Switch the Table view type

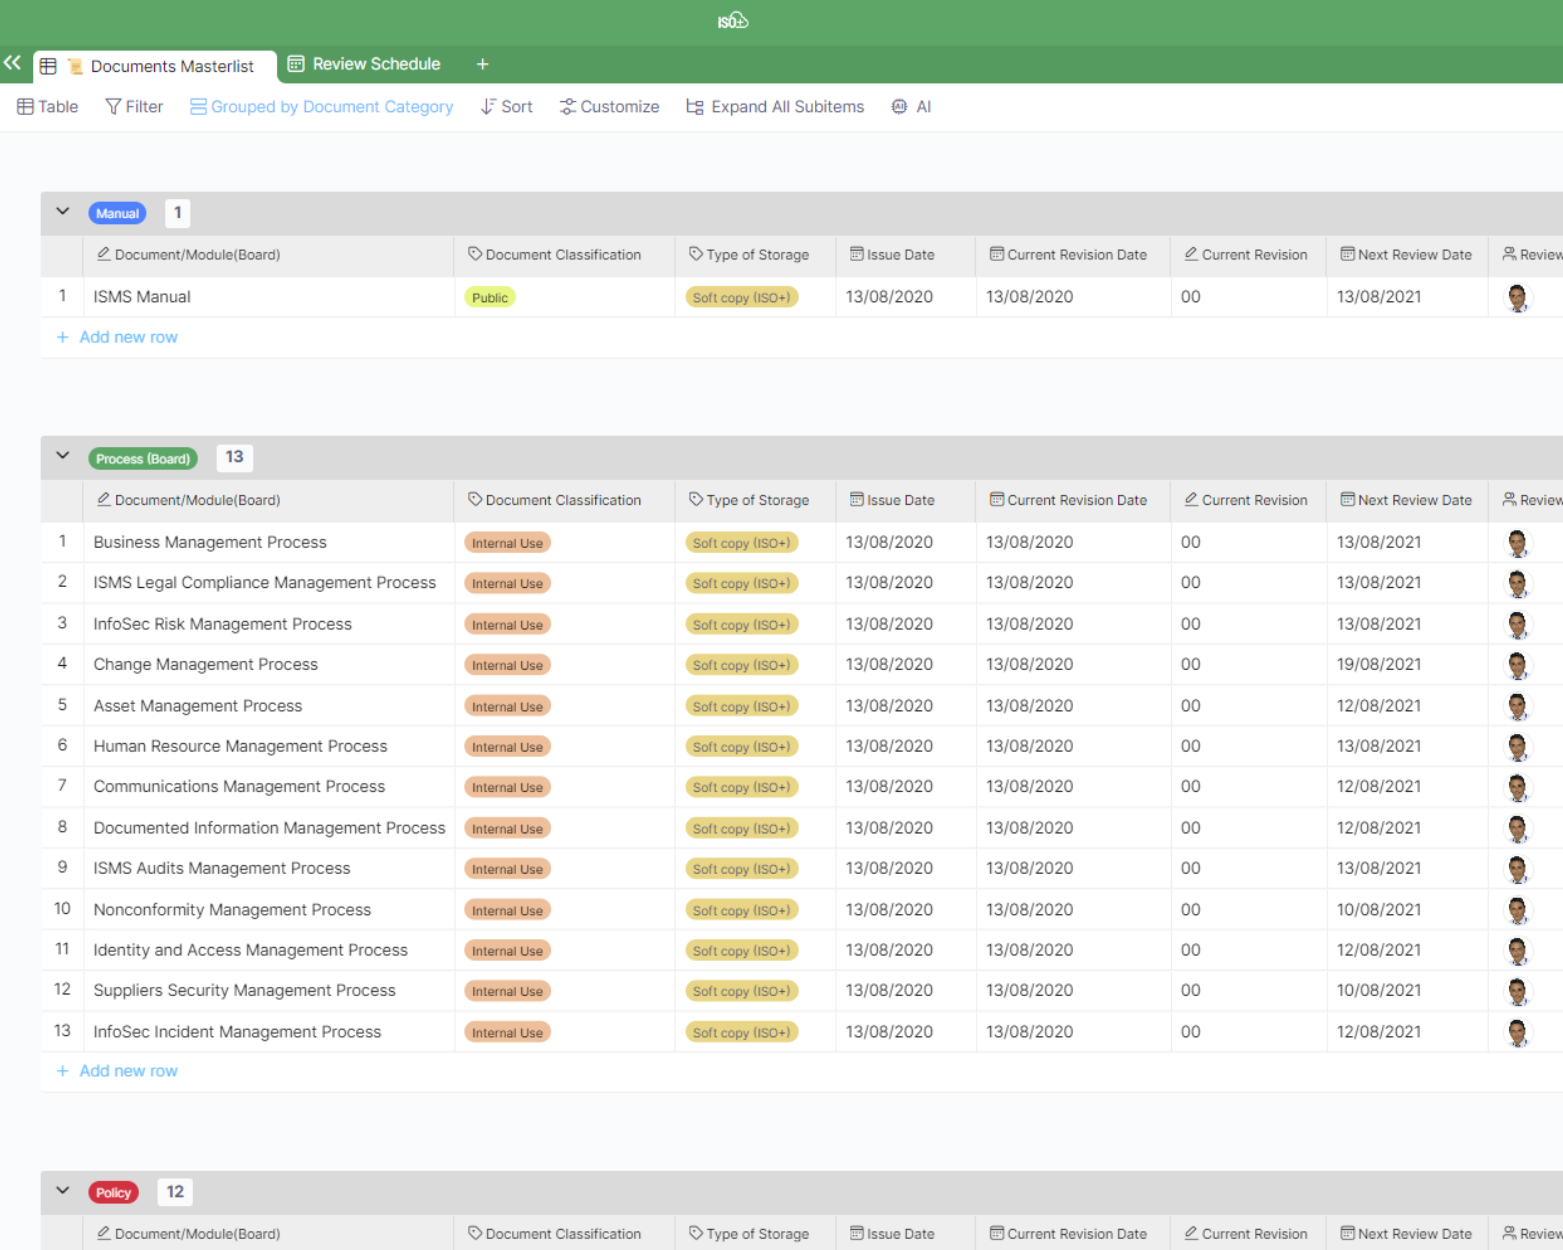(47, 107)
